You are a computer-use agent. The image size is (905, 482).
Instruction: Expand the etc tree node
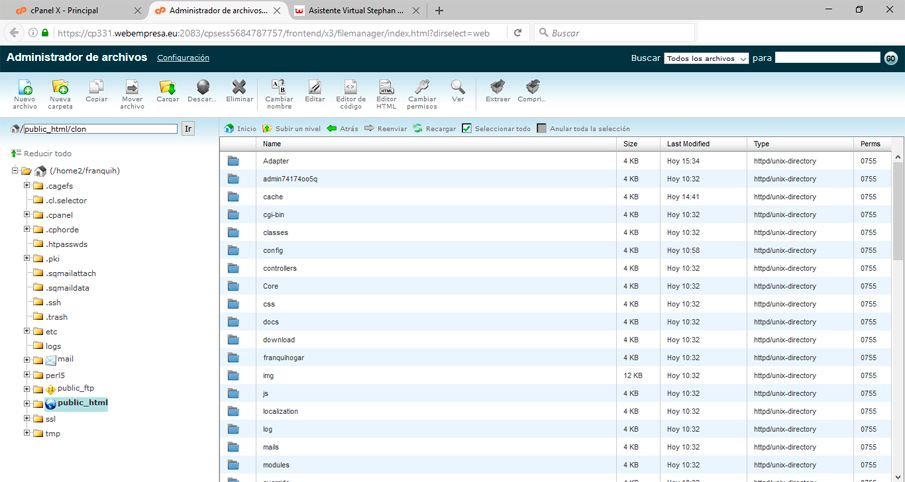click(x=27, y=331)
